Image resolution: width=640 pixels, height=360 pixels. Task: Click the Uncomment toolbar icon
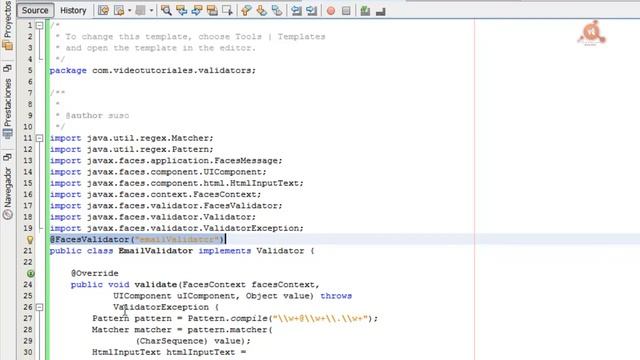[x=380, y=11]
